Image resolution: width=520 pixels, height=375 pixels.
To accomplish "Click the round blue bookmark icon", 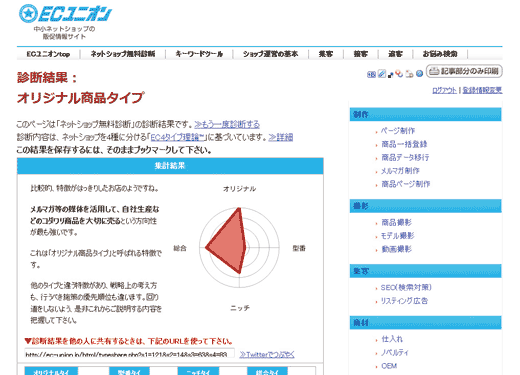I will pos(419,73).
